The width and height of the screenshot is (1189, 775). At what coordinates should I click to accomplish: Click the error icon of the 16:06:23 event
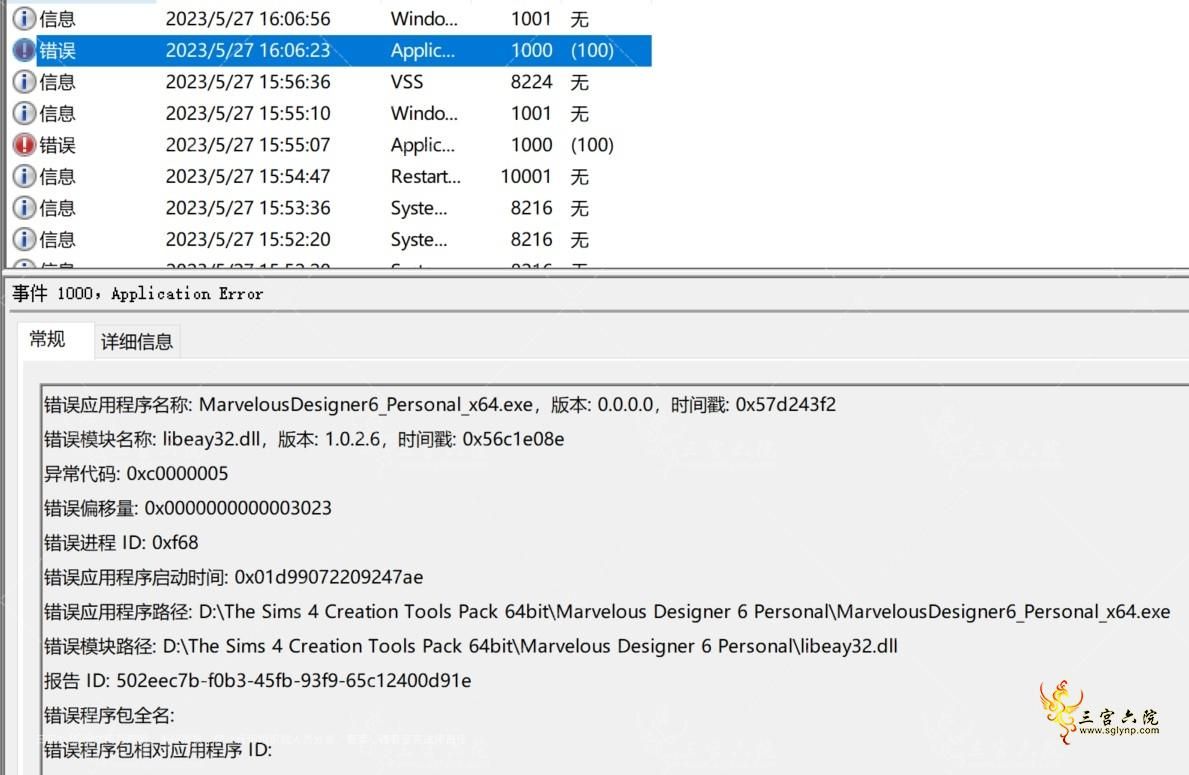[24, 50]
